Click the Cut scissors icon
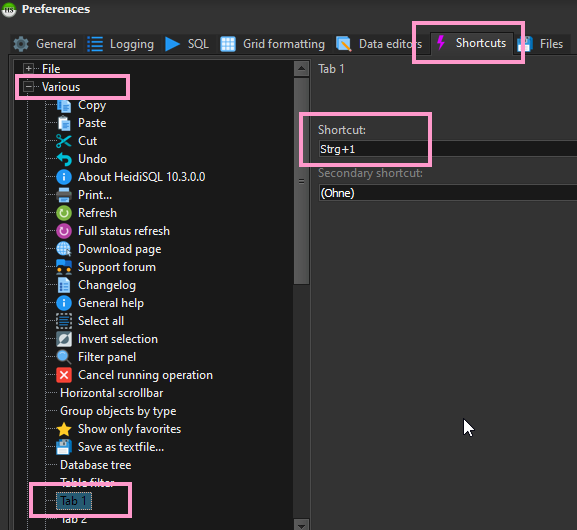This screenshot has width=577, height=530. pyautogui.click(x=64, y=141)
